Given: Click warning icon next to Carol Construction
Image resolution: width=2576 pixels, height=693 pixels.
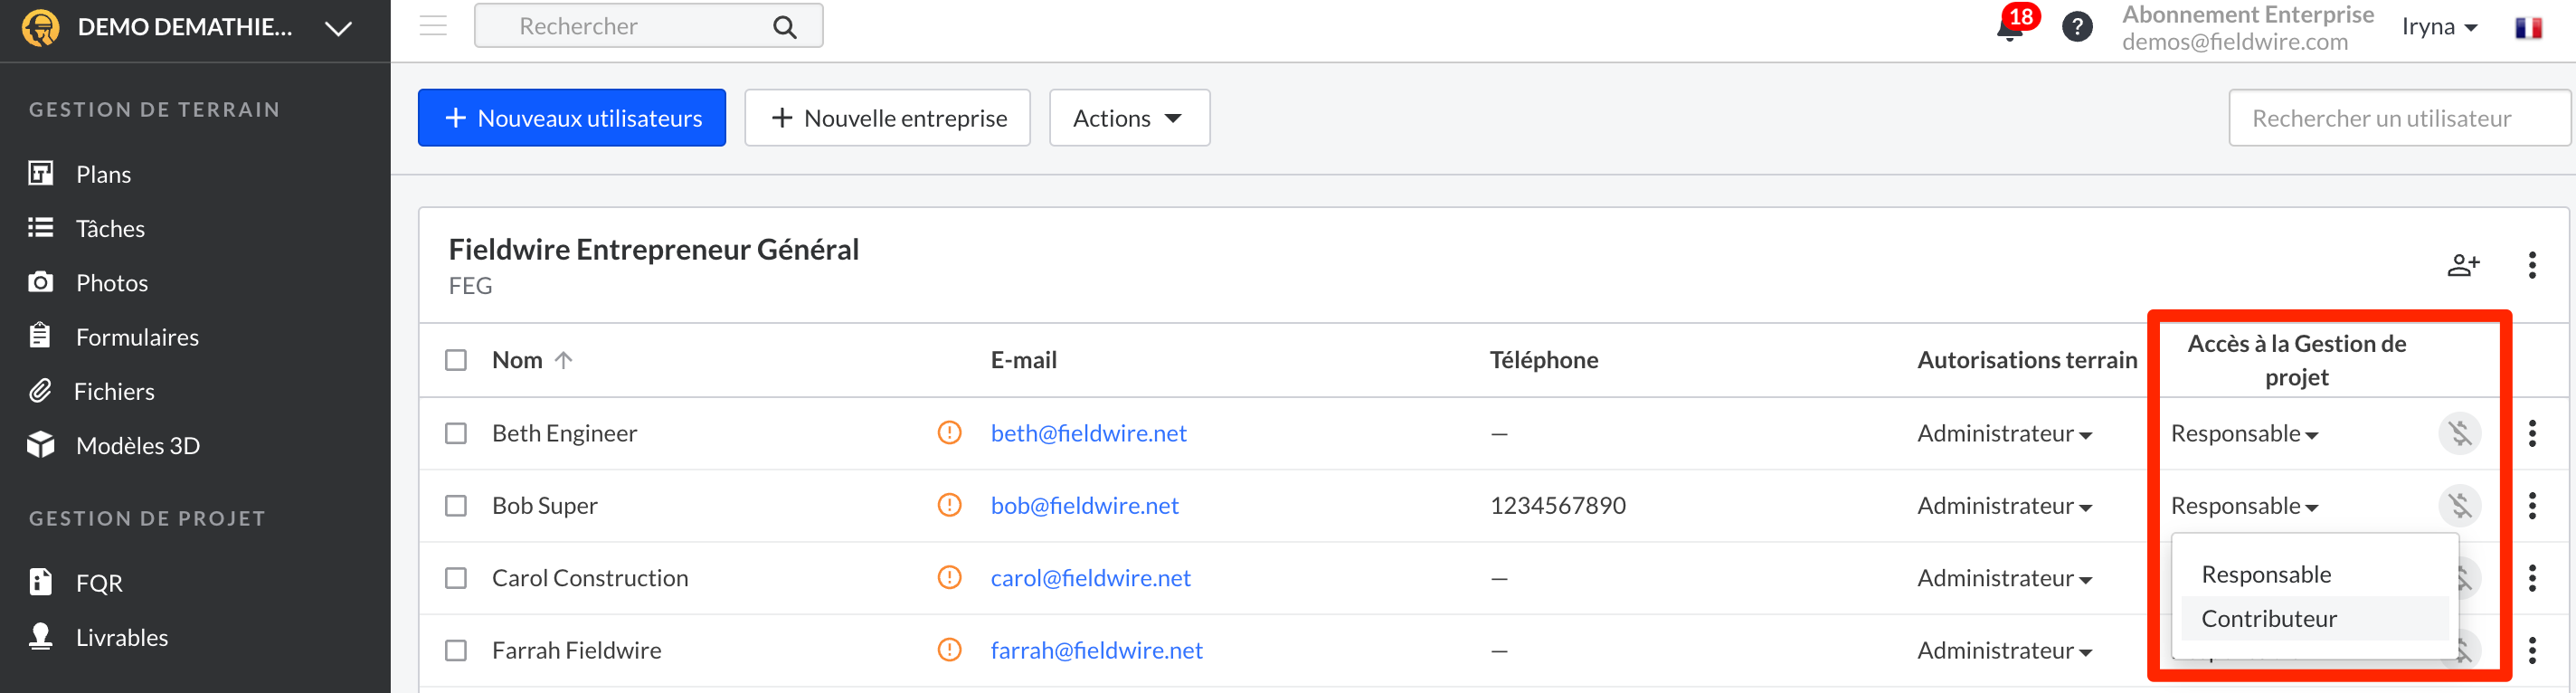Looking at the screenshot, I should pos(949,577).
